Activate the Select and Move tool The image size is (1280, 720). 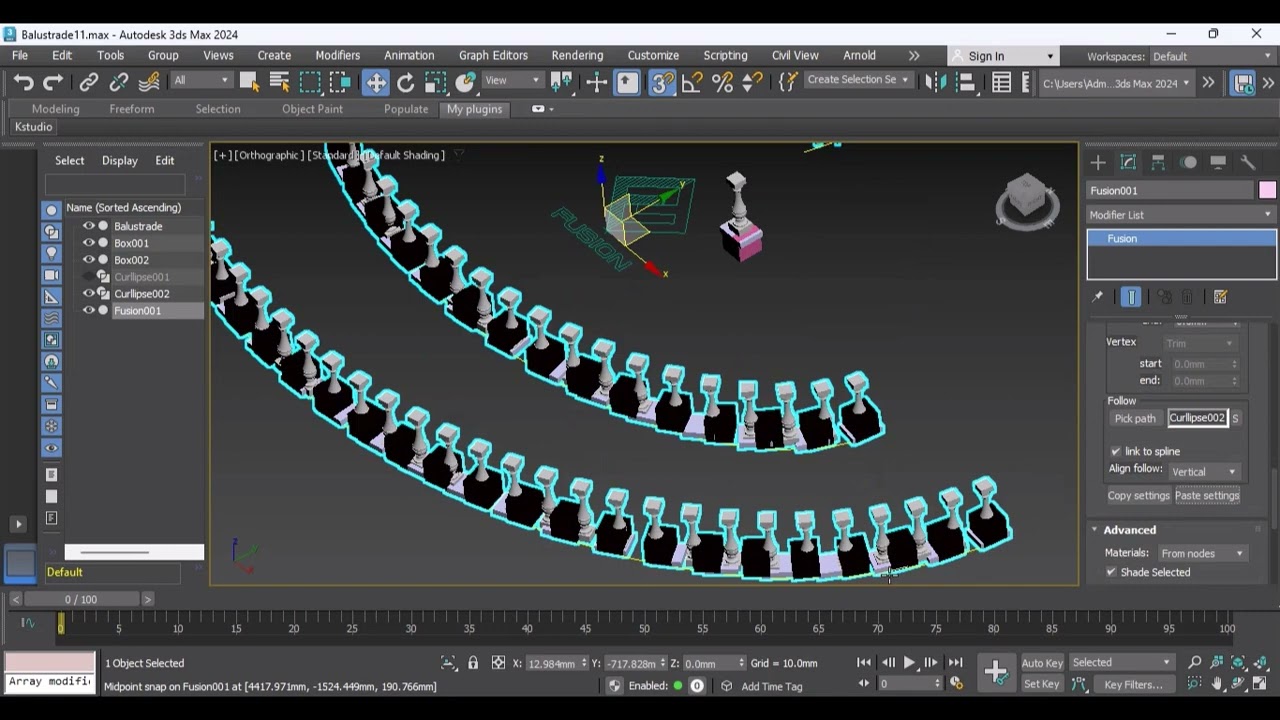(375, 83)
